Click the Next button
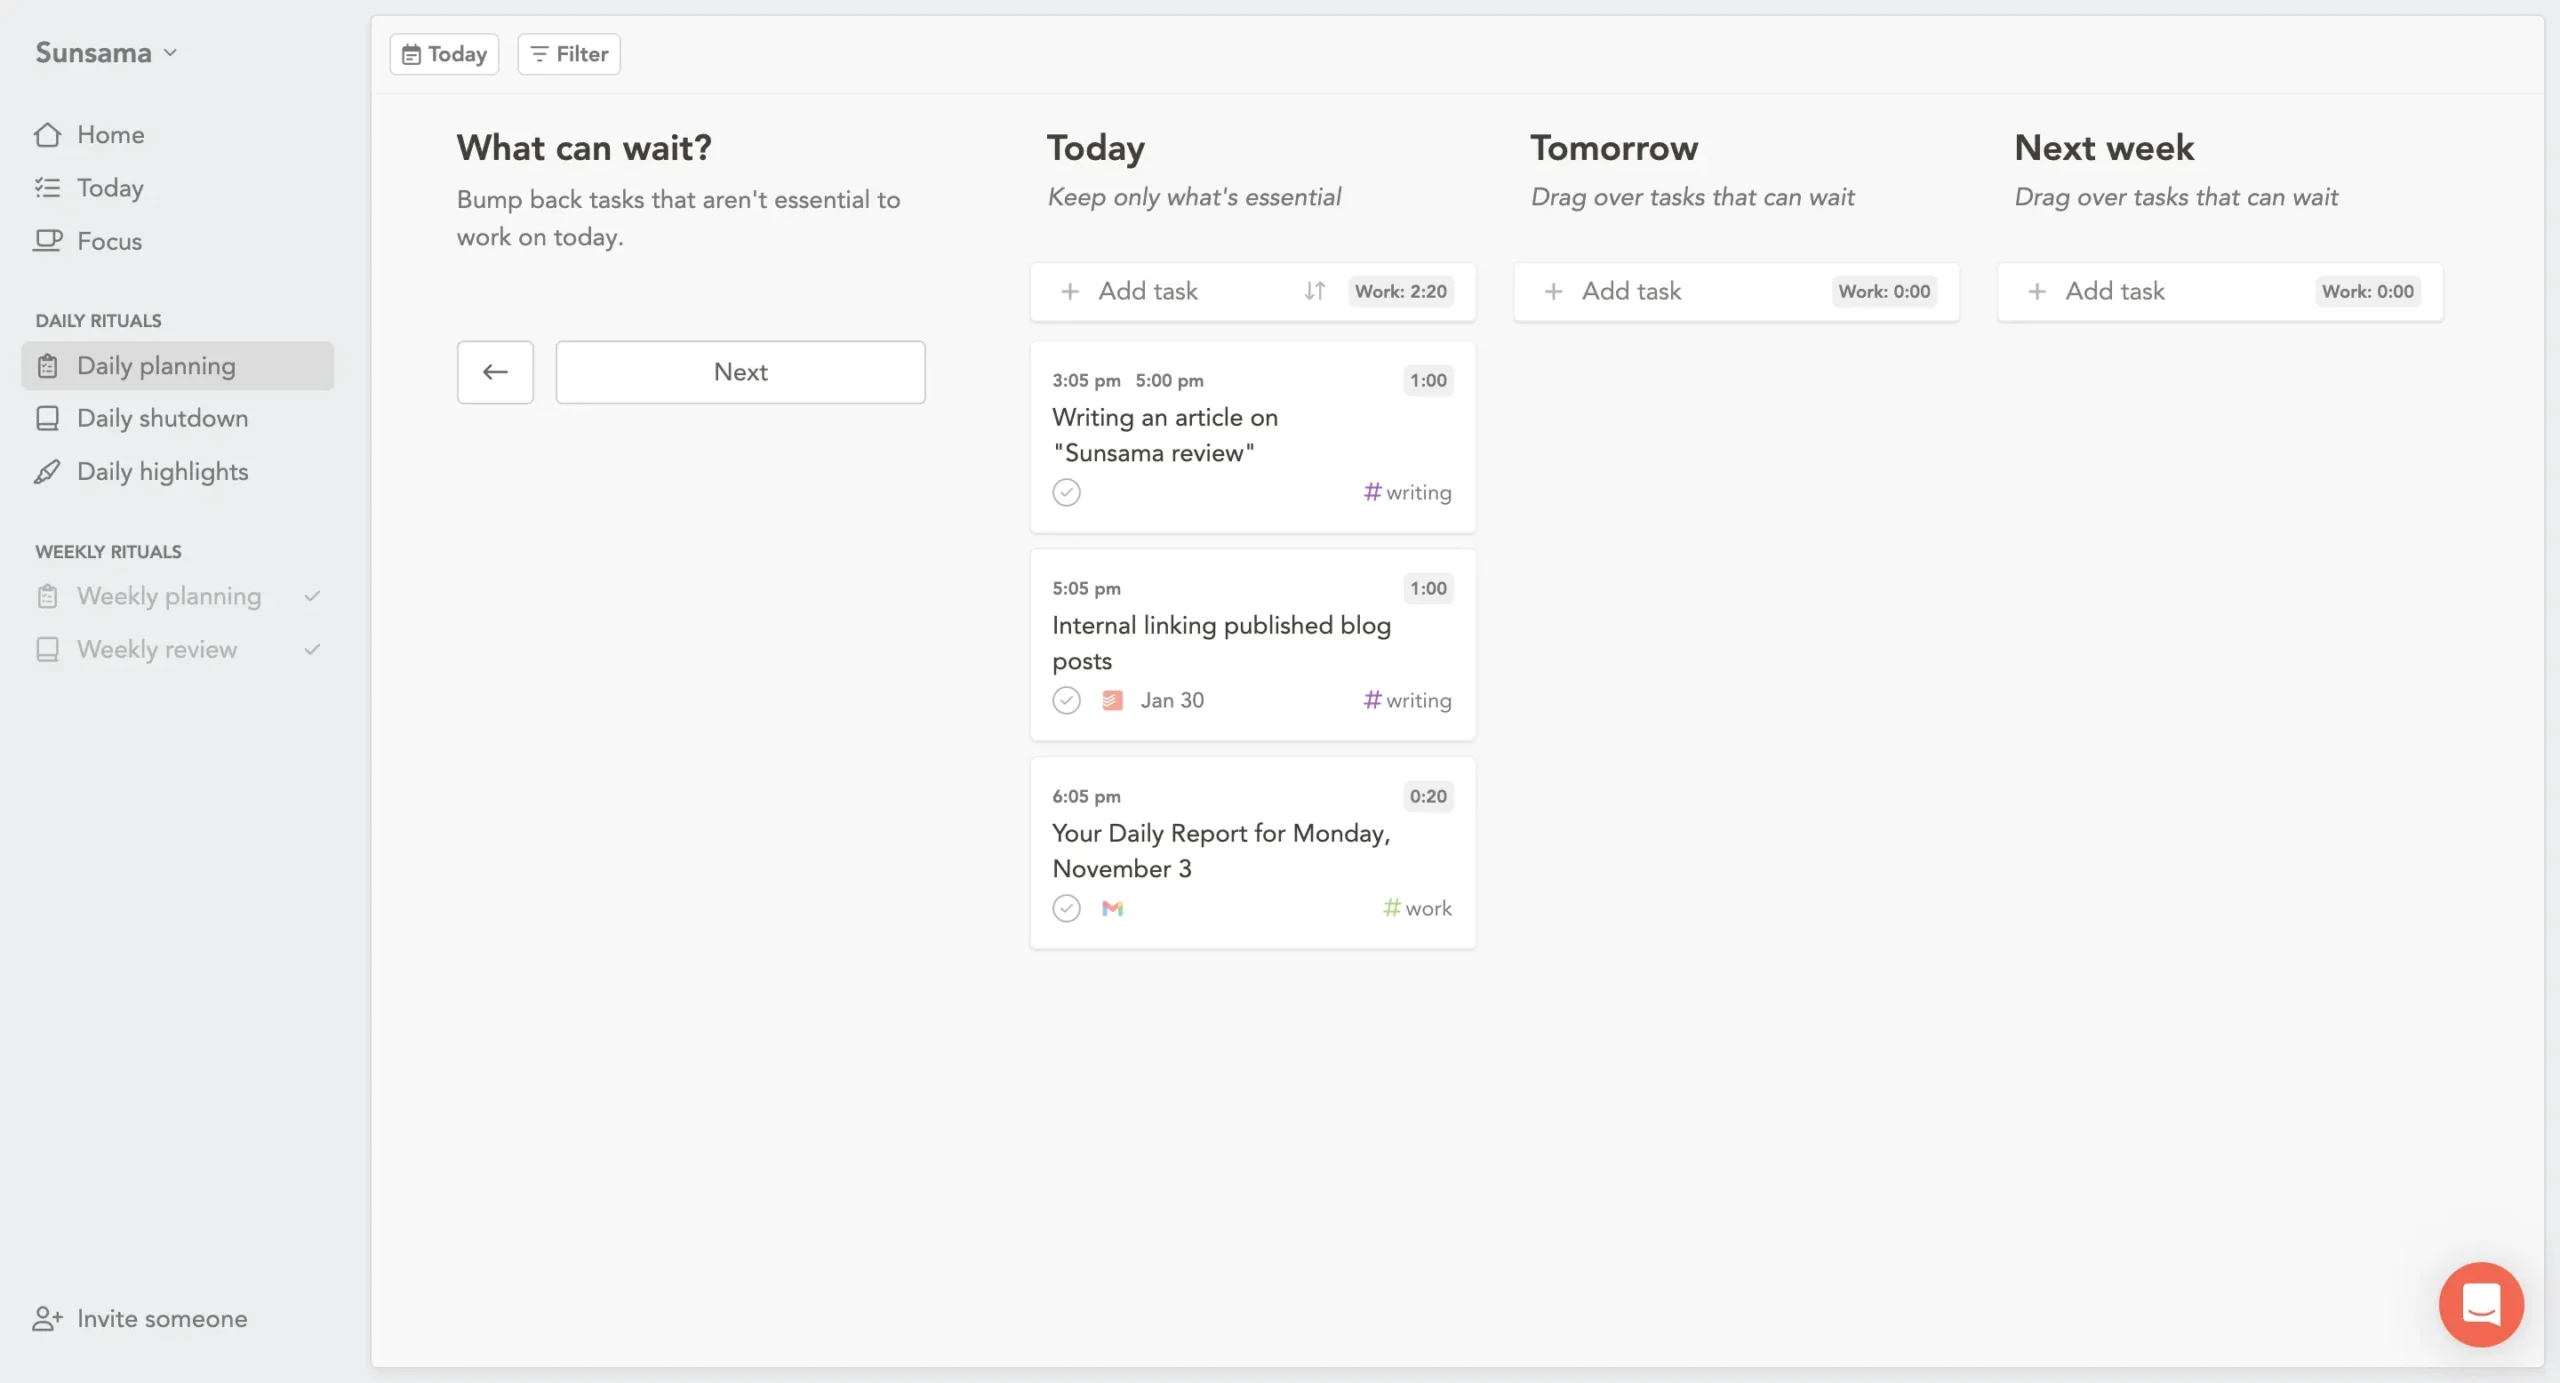Image resolution: width=2560 pixels, height=1383 pixels. pyautogui.click(x=740, y=371)
